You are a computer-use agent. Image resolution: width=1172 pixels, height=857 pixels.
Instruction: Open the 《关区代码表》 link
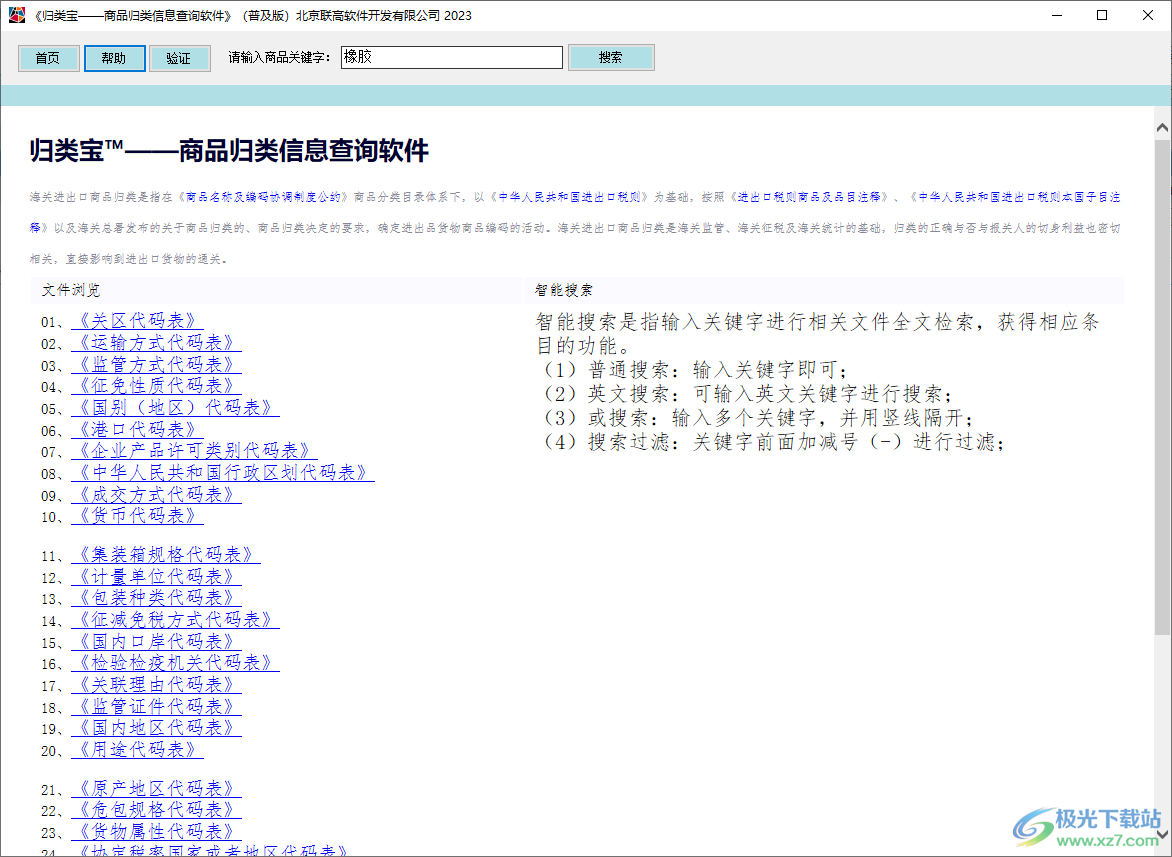pyautogui.click(x=137, y=321)
